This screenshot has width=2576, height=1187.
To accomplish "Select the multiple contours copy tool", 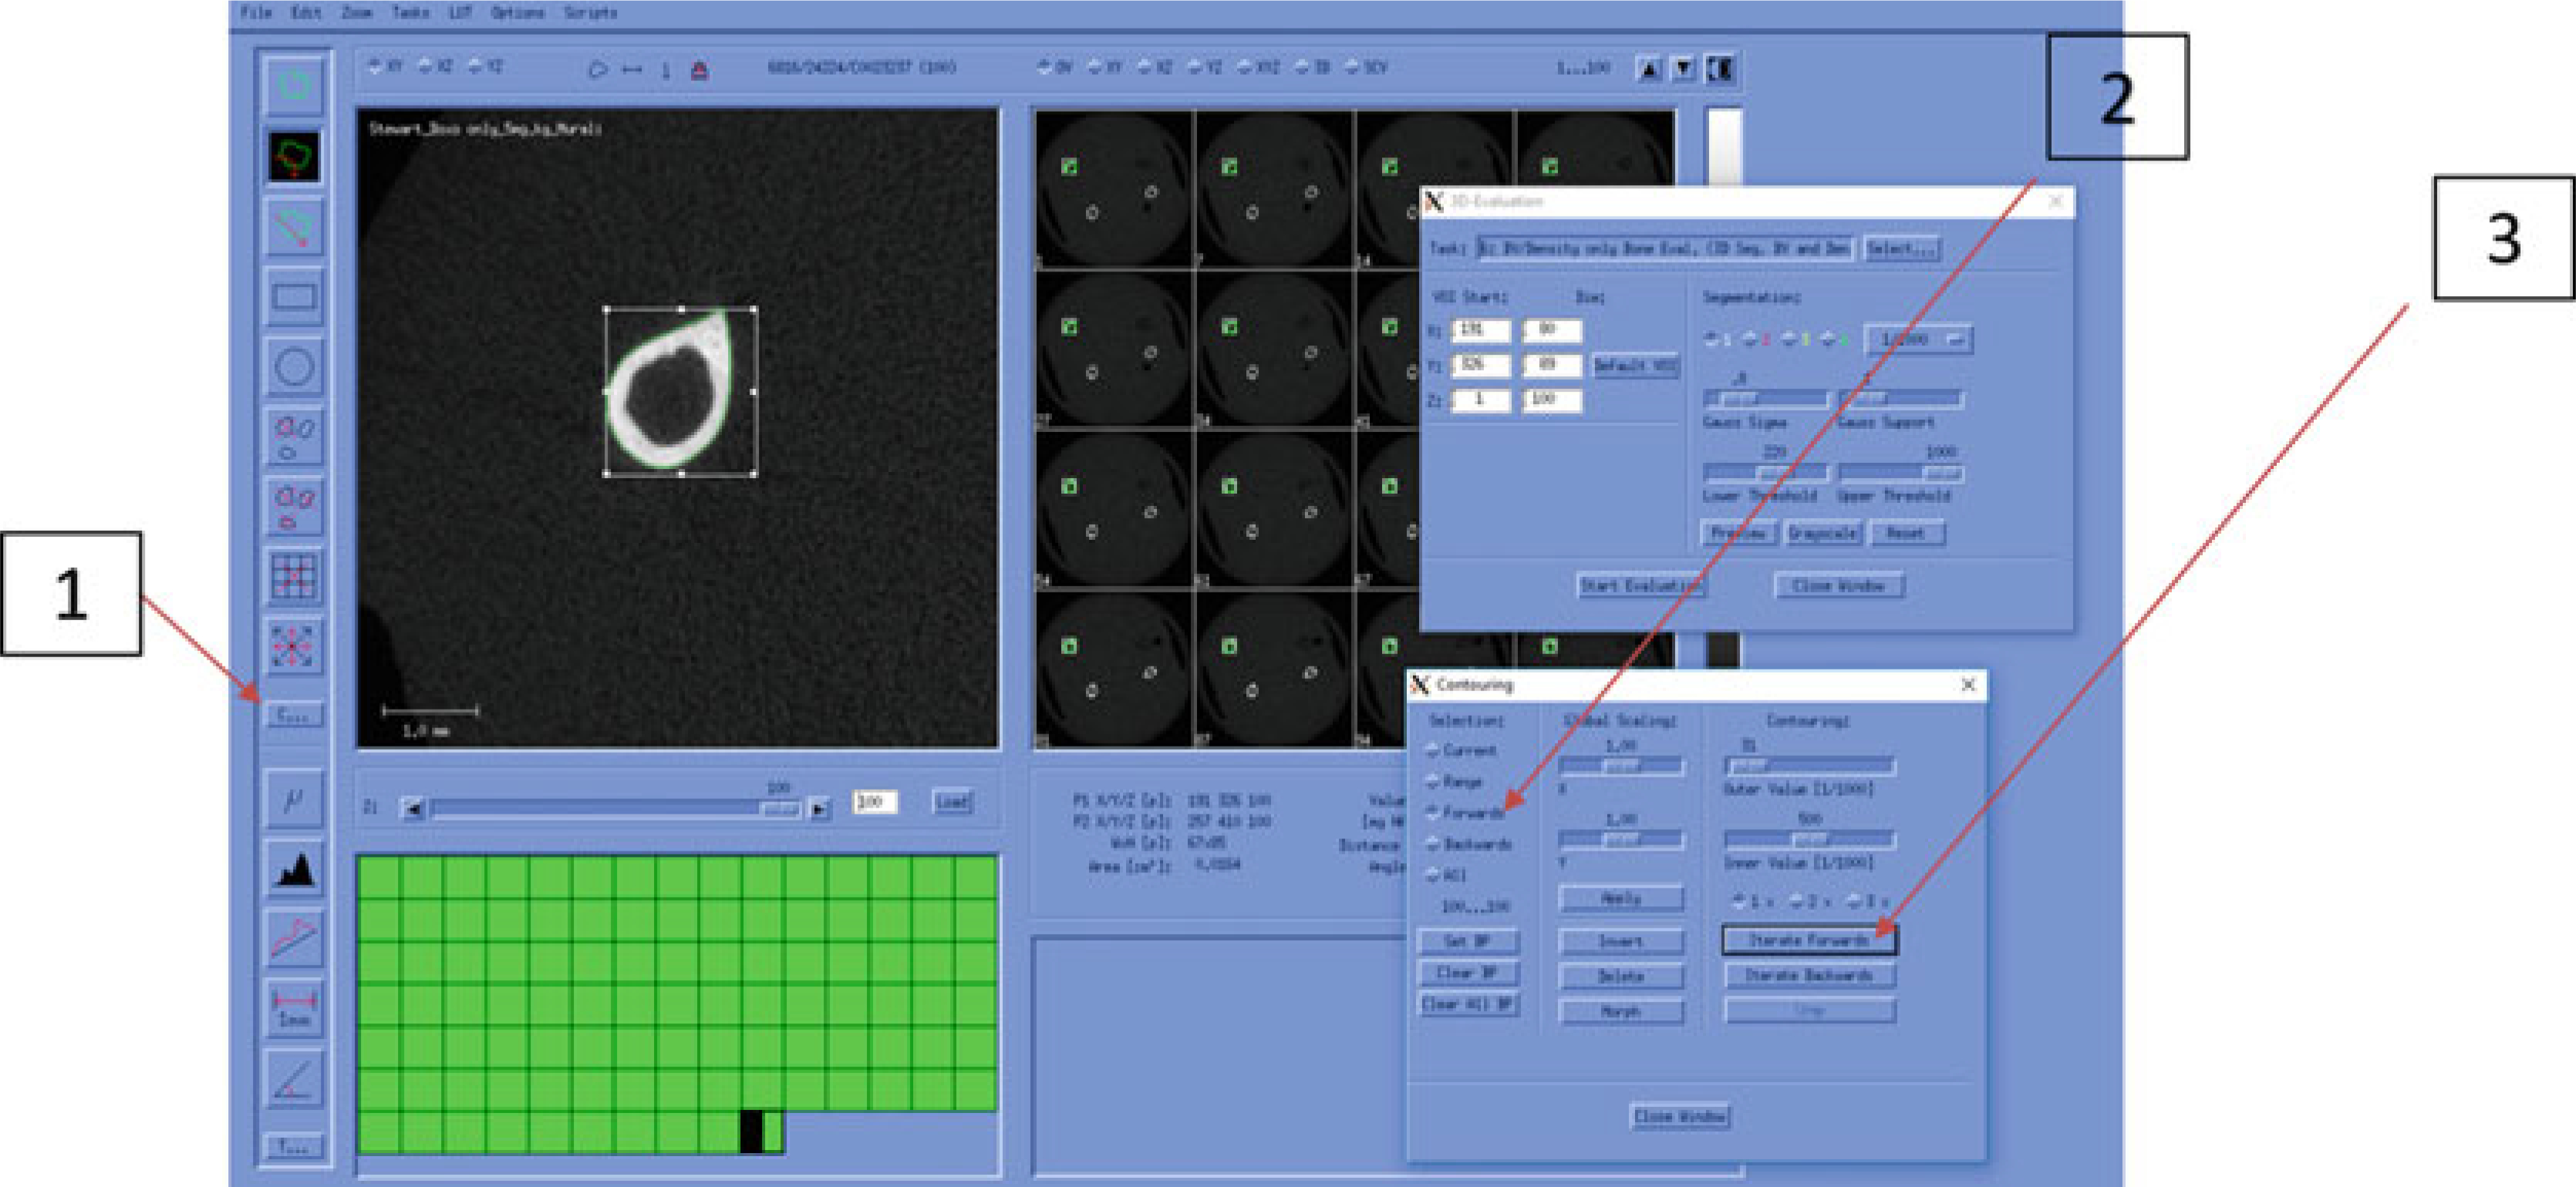I will click(x=293, y=437).
